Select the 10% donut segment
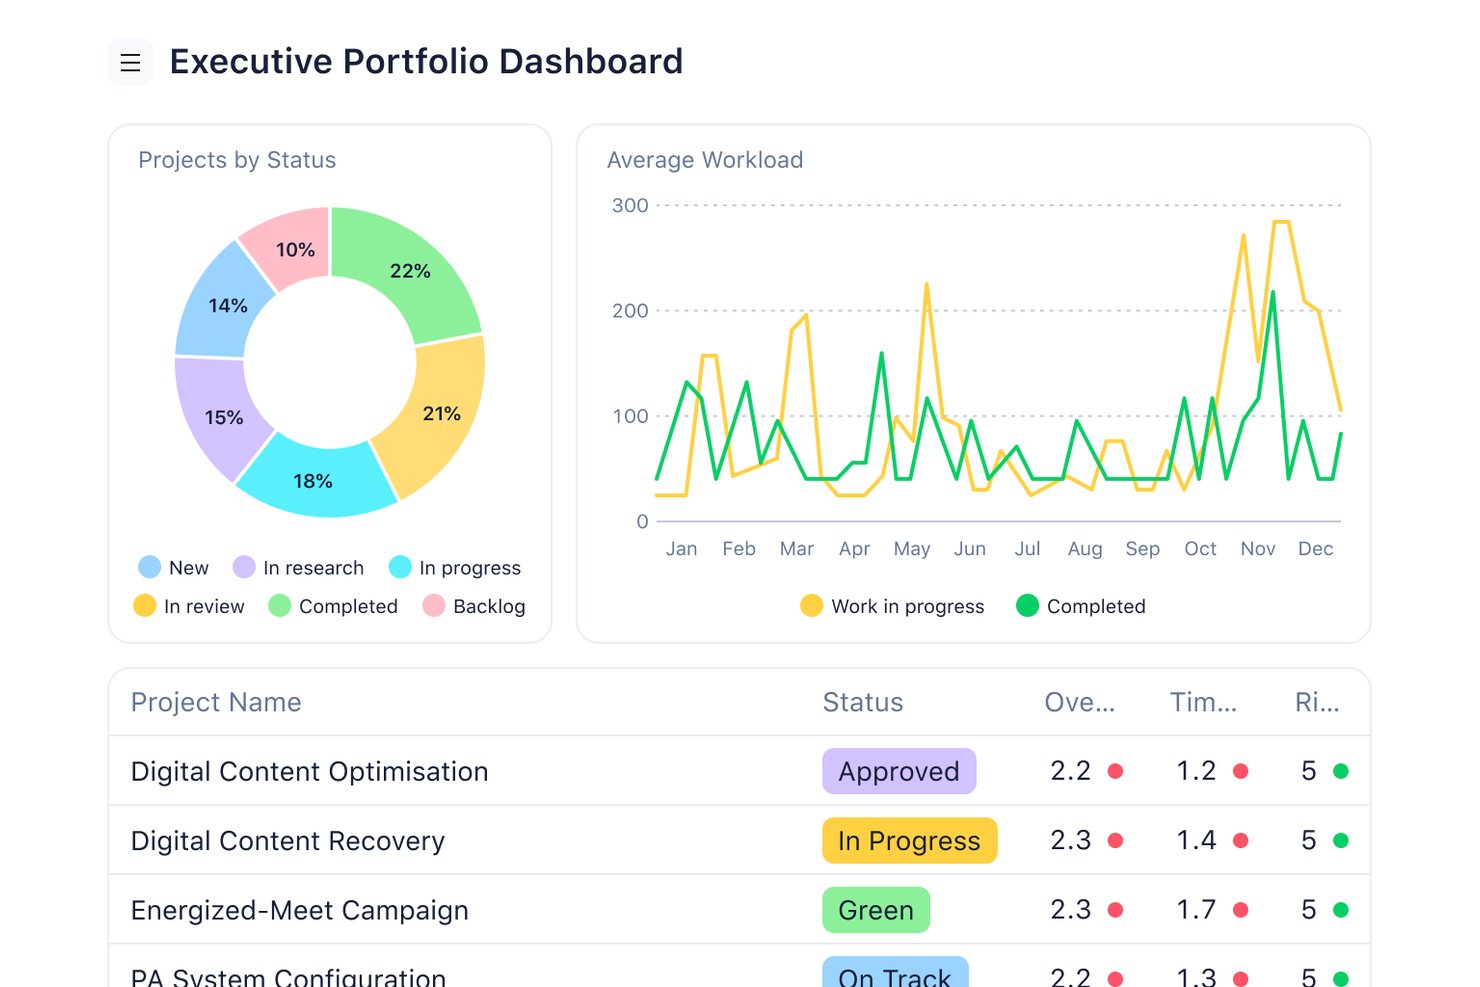 pyautogui.click(x=295, y=249)
